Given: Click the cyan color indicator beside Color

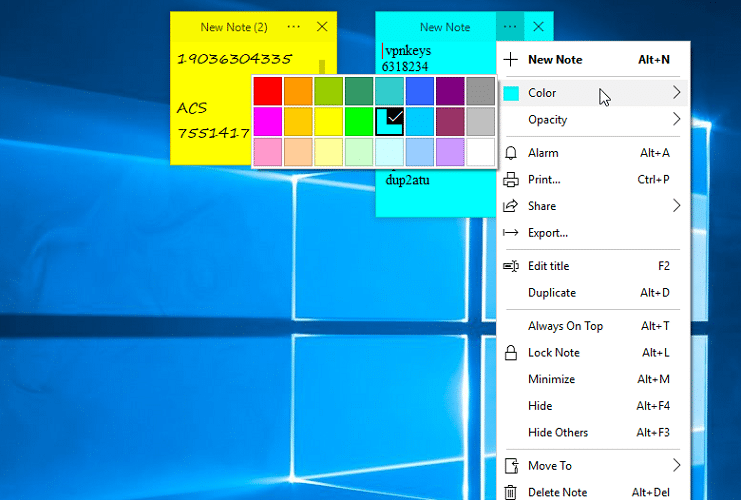Looking at the screenshot, I should [511, 93].
